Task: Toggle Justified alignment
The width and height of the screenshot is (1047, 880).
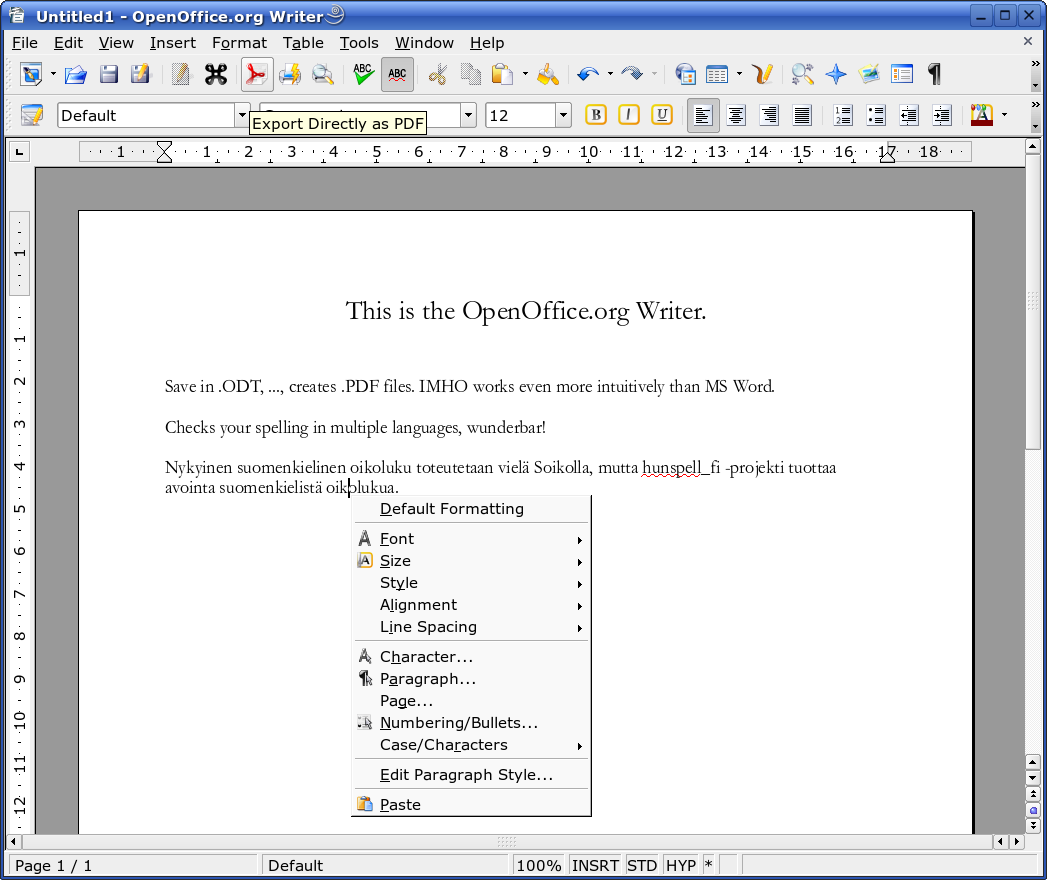Action: (x=802, y=116)
